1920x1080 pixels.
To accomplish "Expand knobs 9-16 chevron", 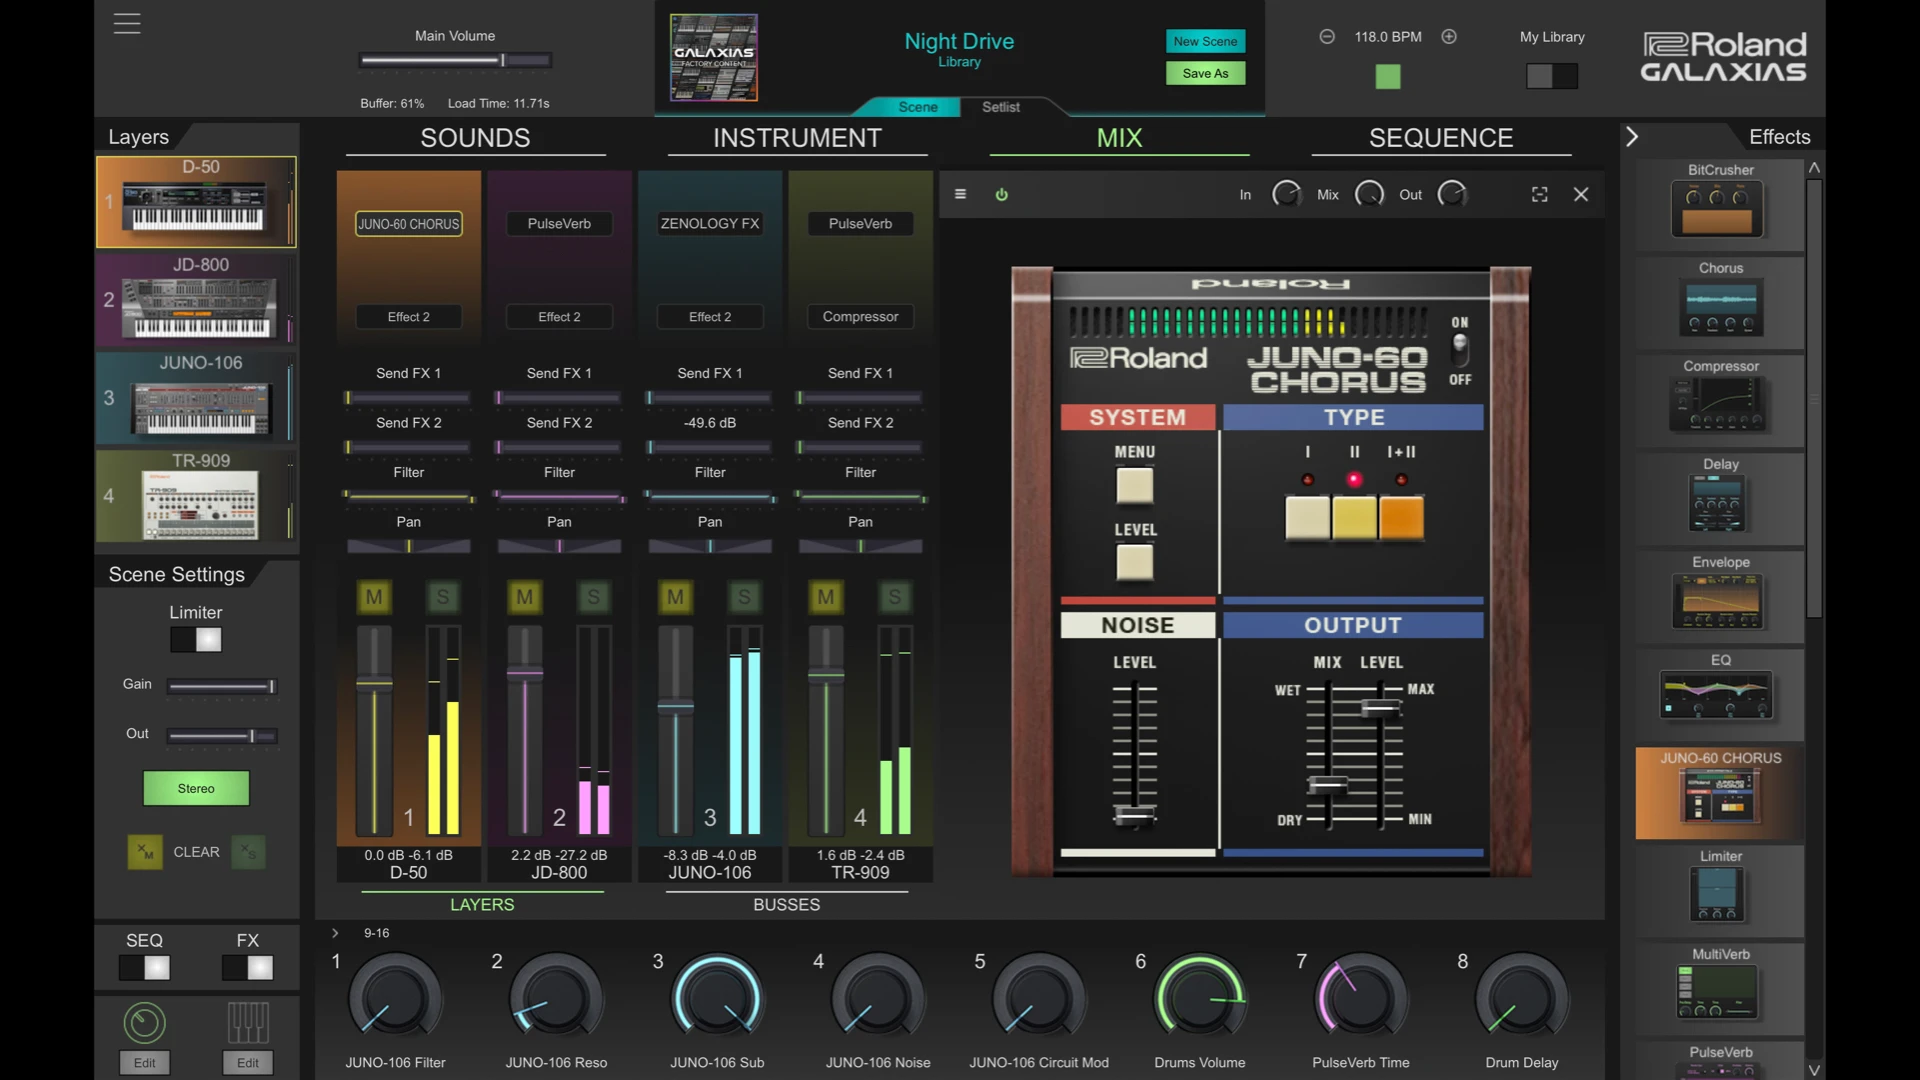I will pos(335,933).
